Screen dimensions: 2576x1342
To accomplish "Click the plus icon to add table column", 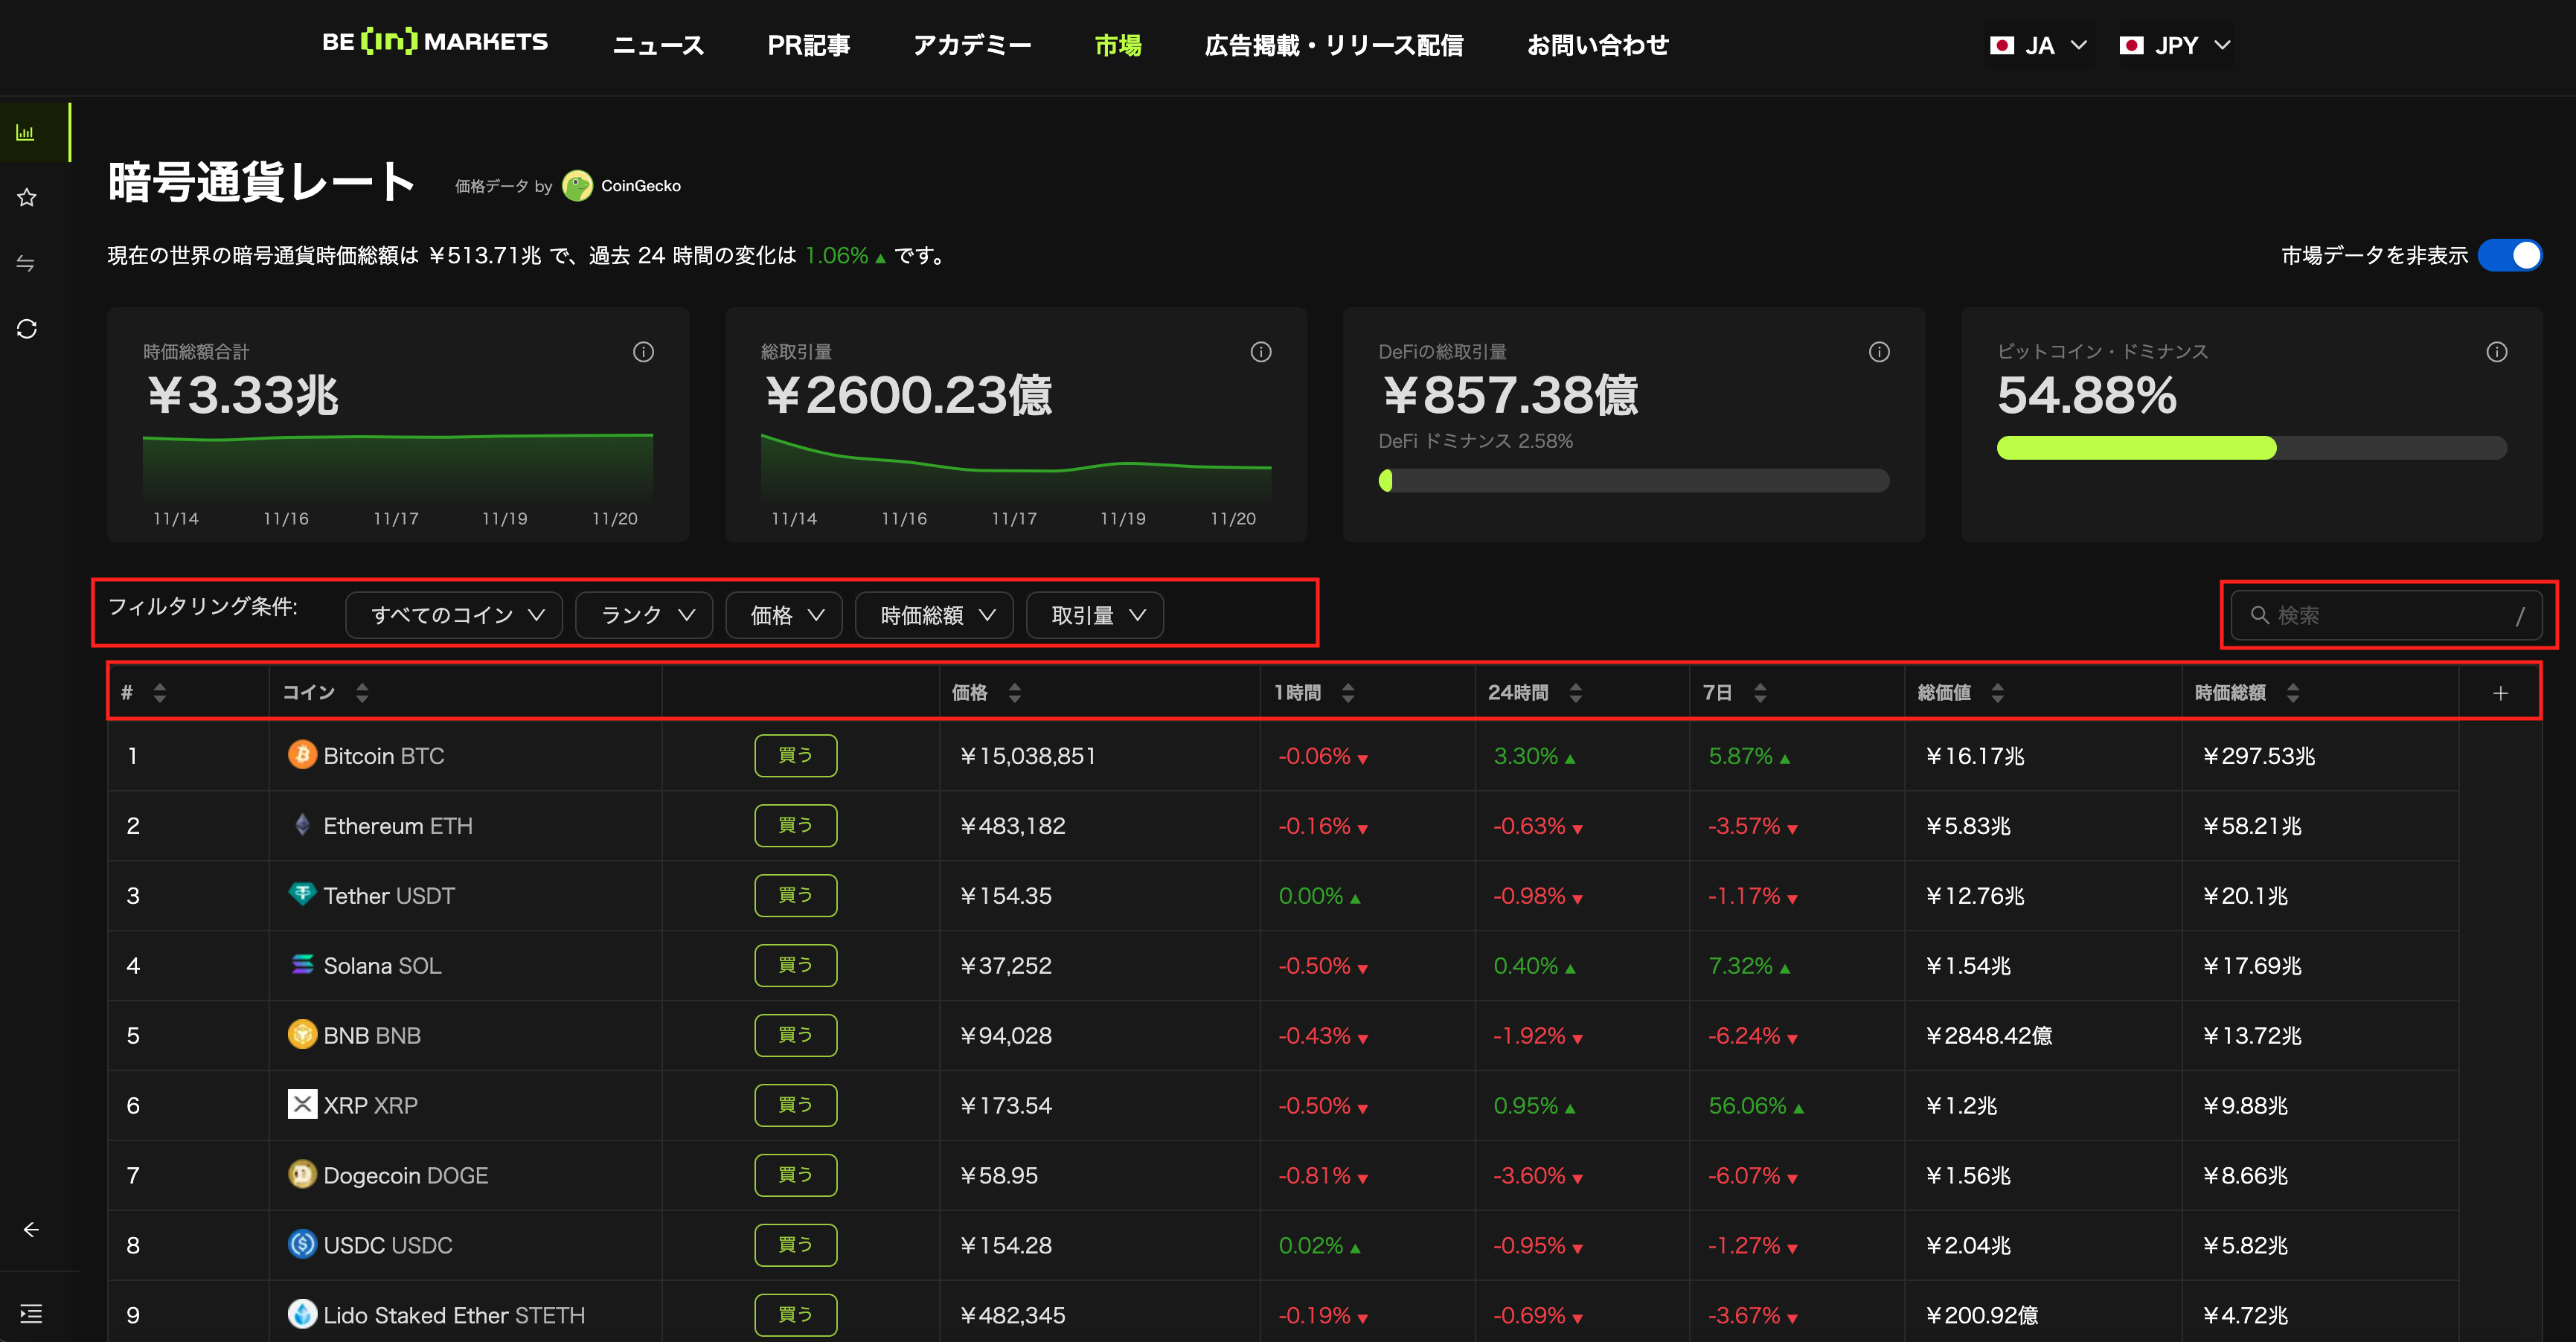I will [2499, 693].
